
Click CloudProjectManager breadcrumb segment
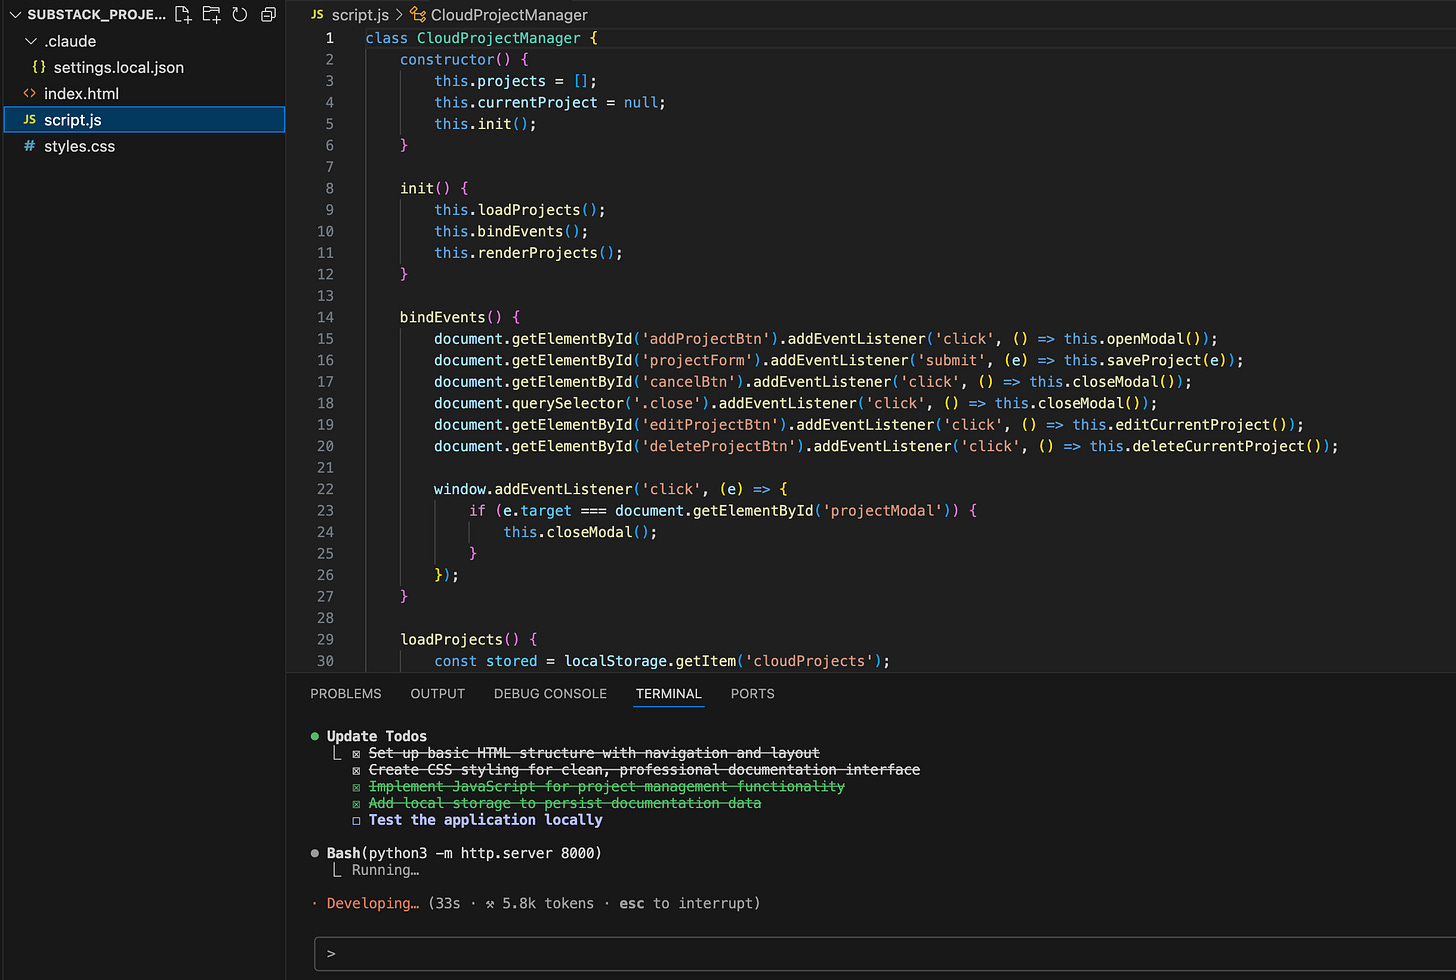click(509, 15)
